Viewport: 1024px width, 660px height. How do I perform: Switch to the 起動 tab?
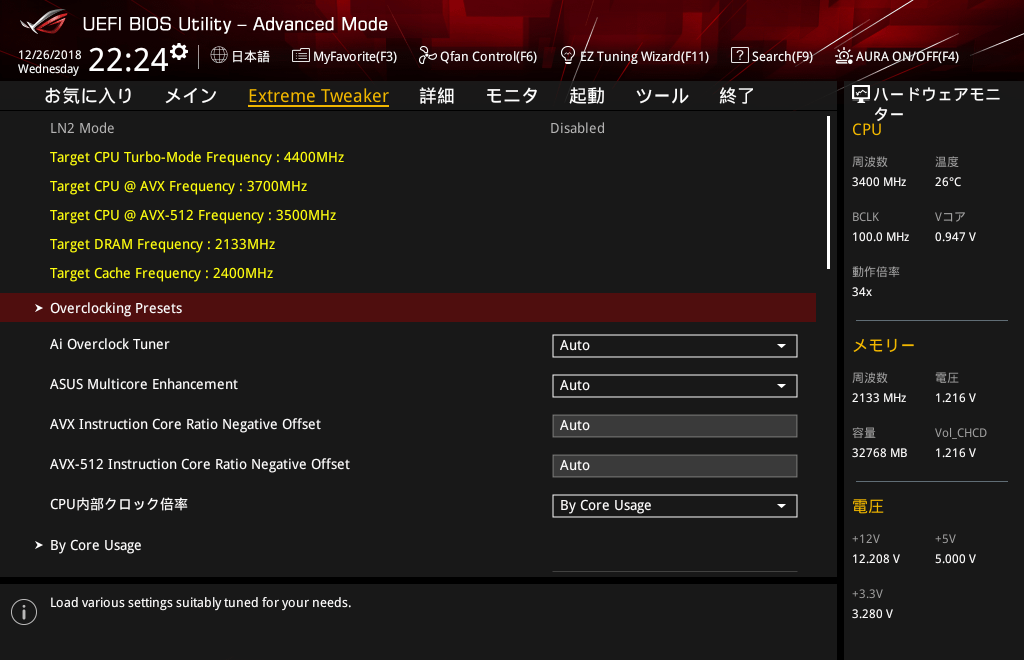pos(586,96)
